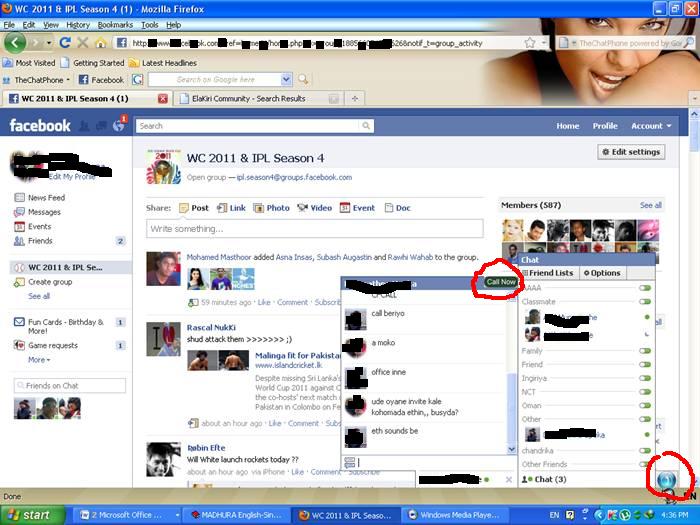Toggle AAA friend list online switch
700x525 pixels.
(645, 288)
